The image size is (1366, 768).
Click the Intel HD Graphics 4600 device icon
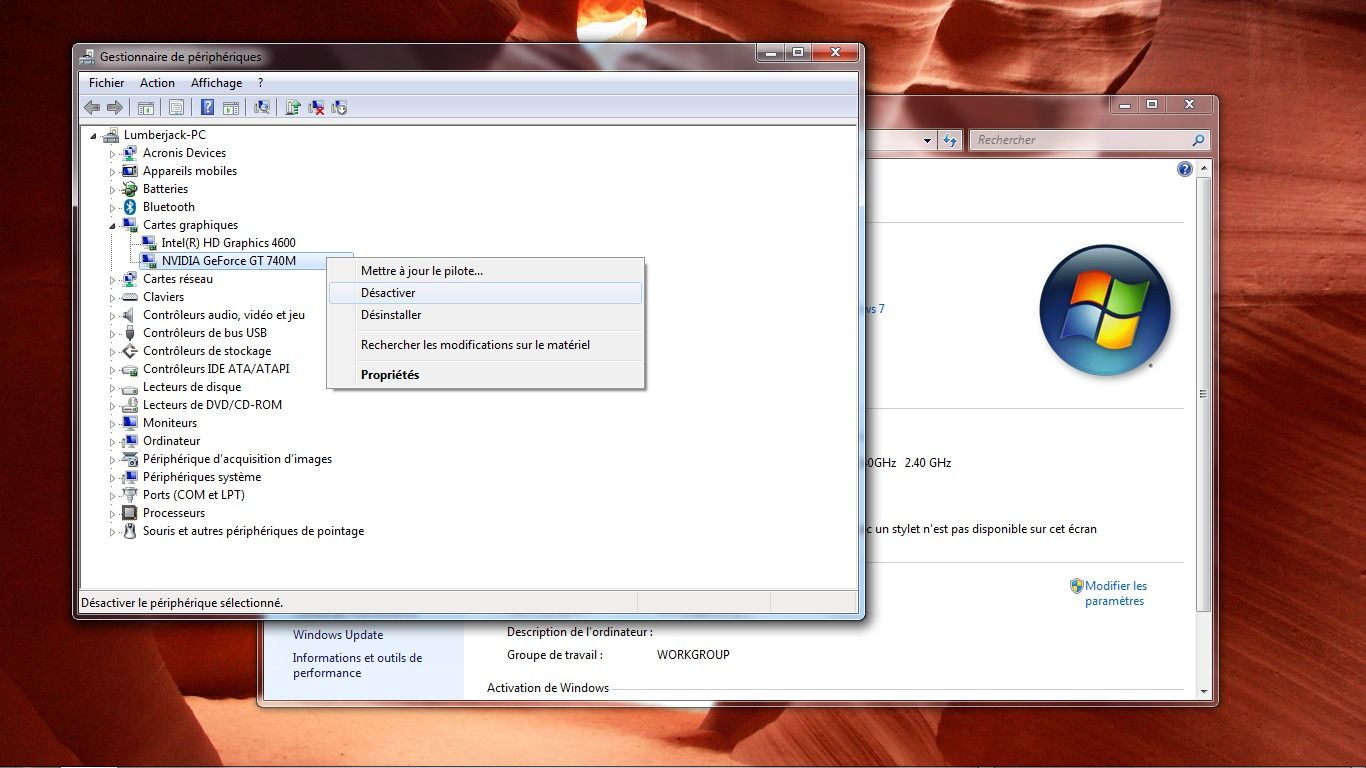point(148,243)
